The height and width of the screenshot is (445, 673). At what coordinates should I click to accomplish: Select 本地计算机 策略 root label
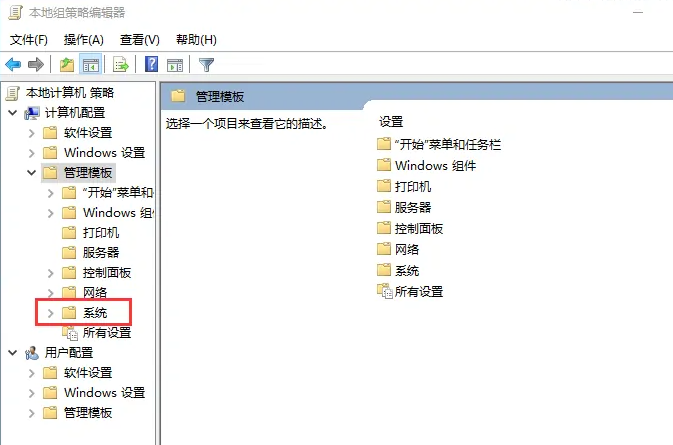click(x=70, y=93)
